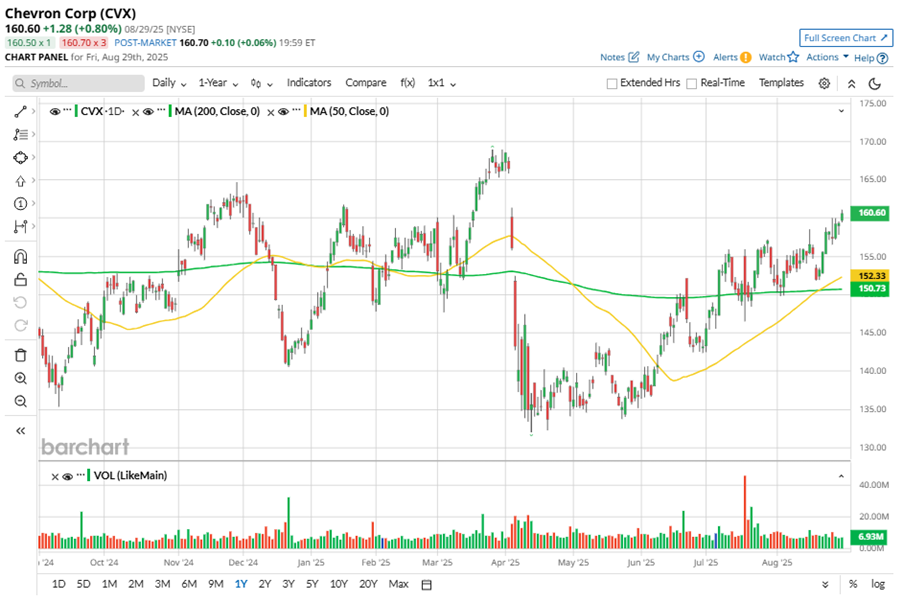This screenshot has width=903, height=601.
Task: Open the Fibonacci retracement tools
Action: [x=20, y=135]
